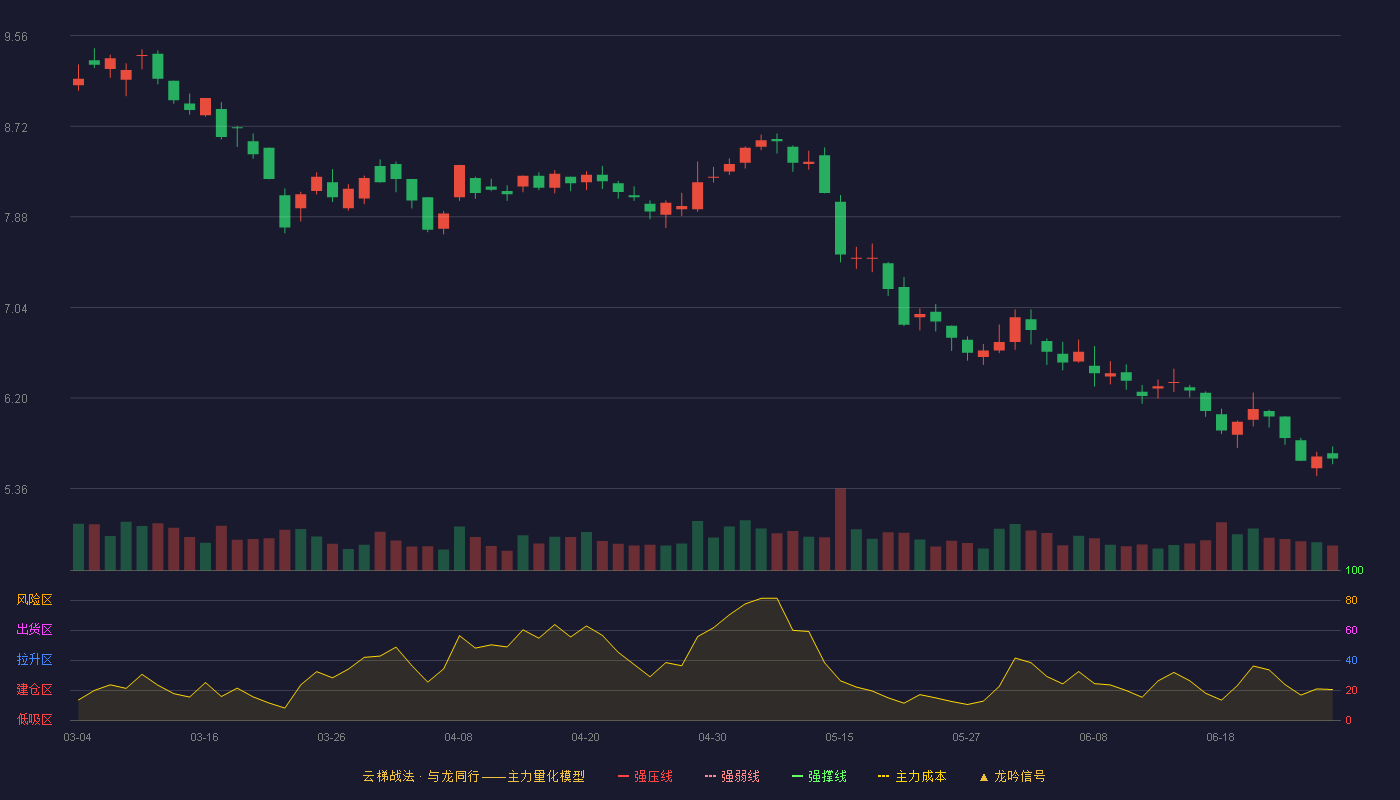Screen dimensions: 1400x800
Task: Toggle the 主力成本 legend item
Action: click(912, 776)
